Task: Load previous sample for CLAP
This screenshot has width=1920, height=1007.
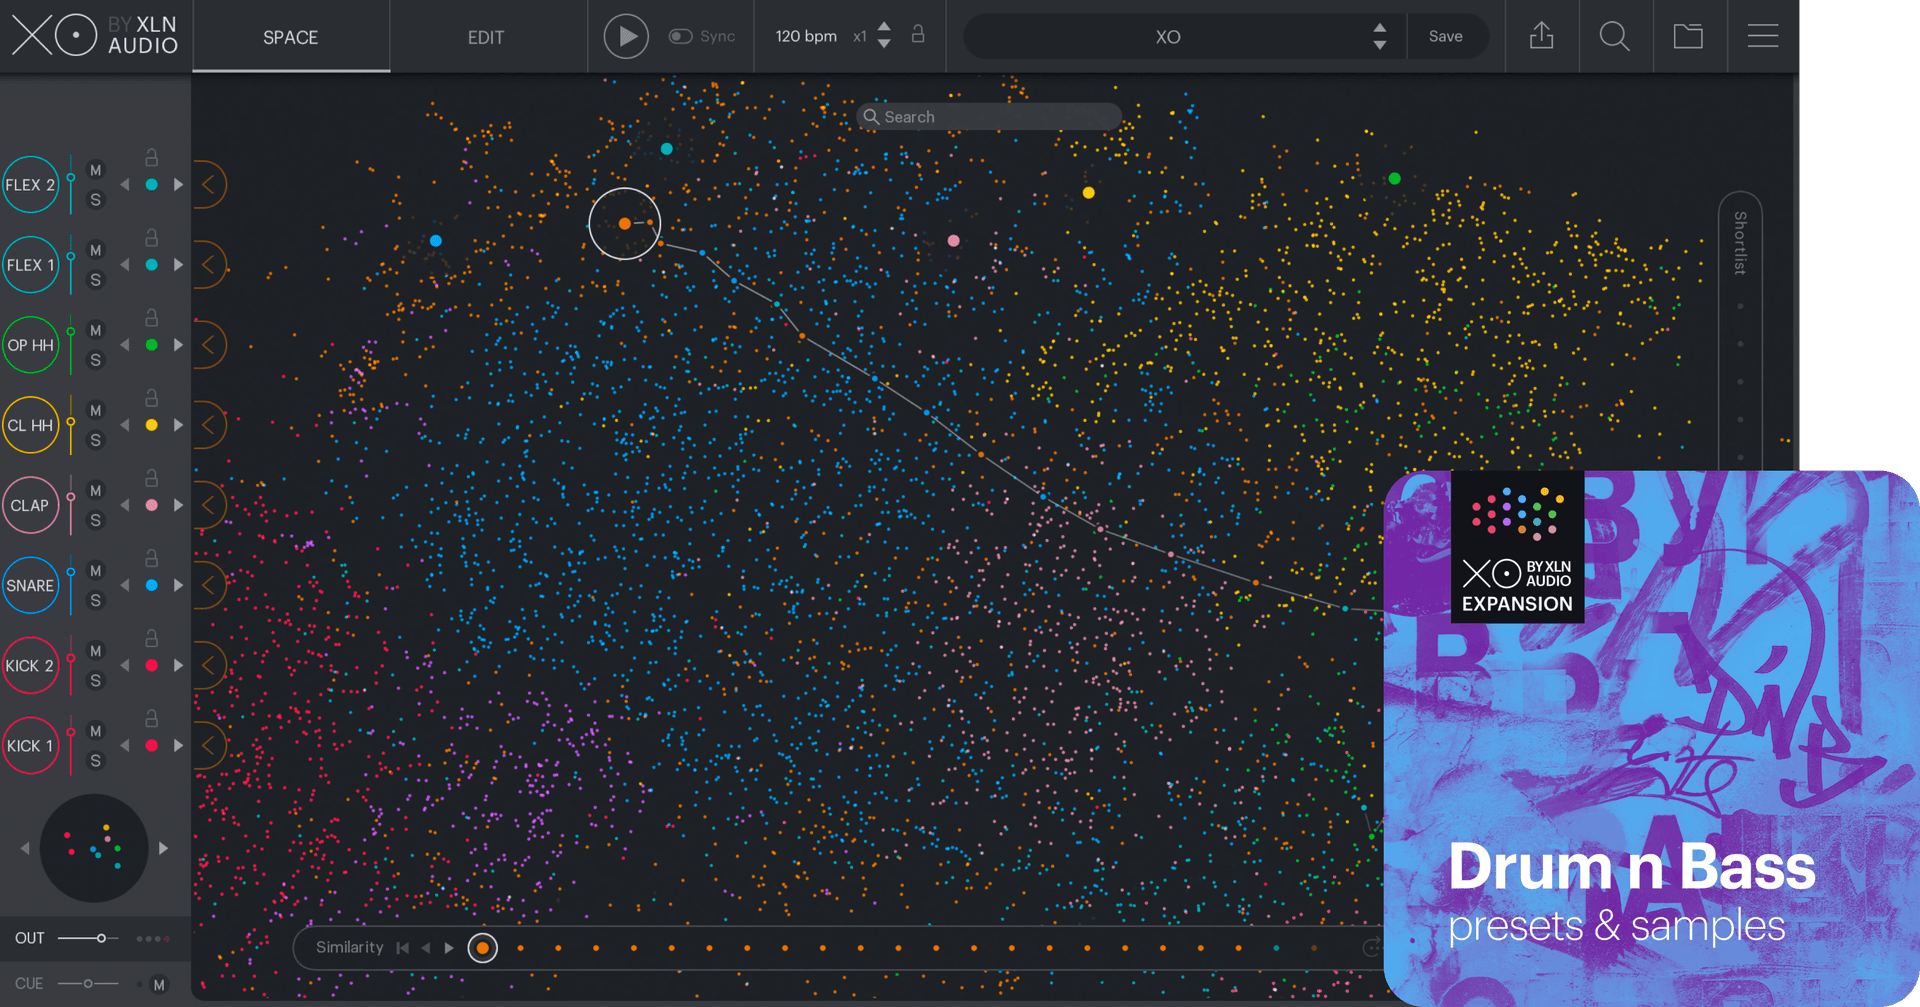Action: 125,505
